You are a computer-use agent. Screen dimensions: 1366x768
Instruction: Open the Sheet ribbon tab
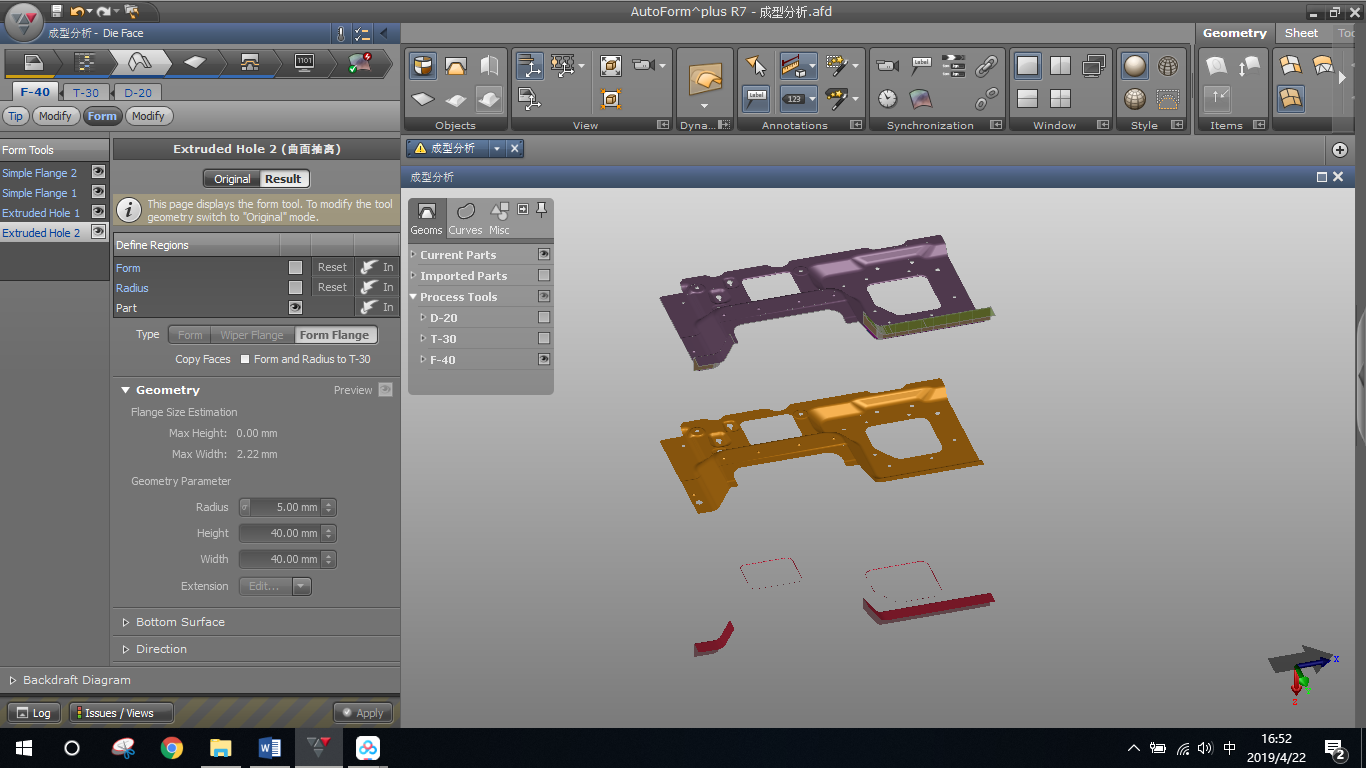point(1301,33)
